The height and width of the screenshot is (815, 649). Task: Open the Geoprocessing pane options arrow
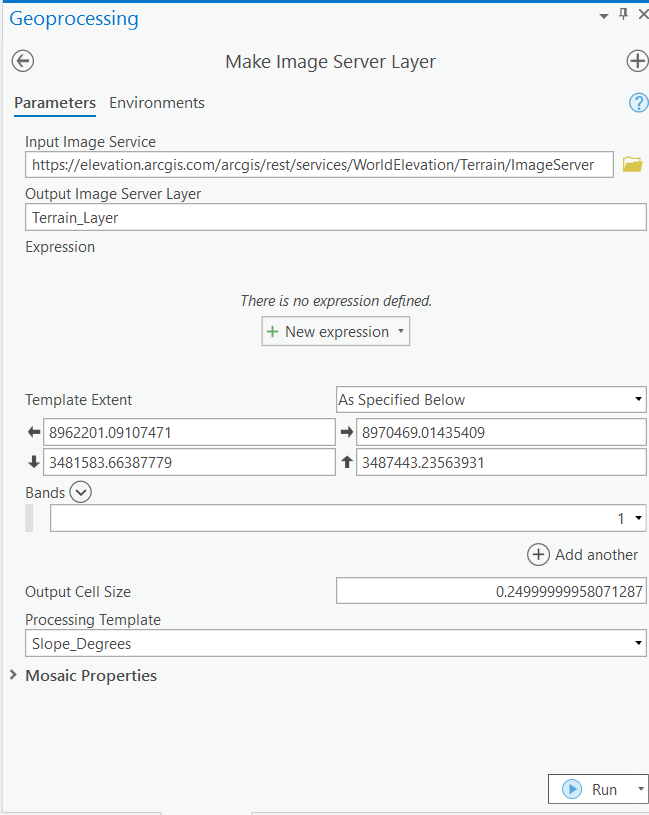tap(604, 16)
